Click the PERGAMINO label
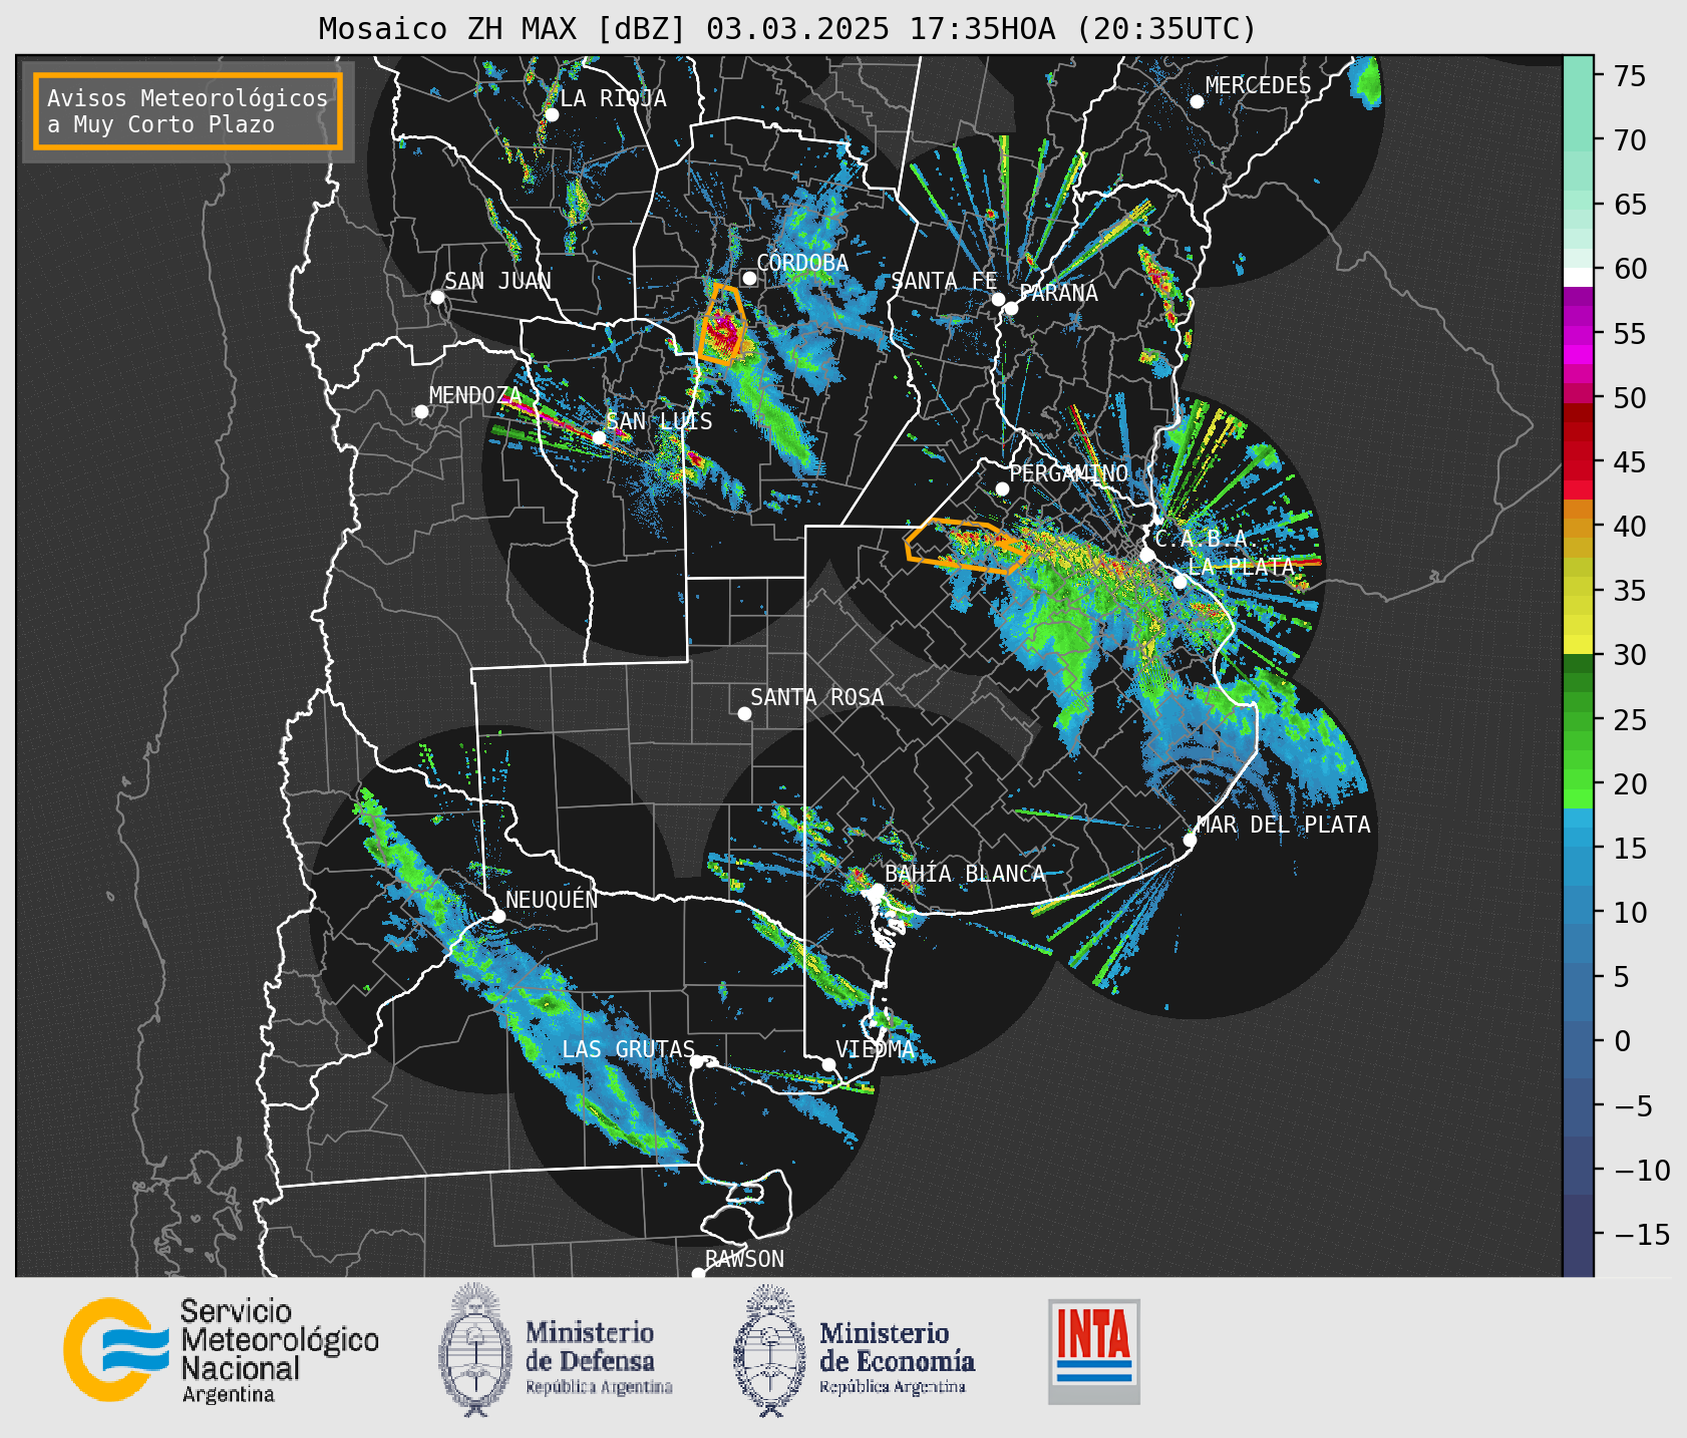 [1068, 473]
